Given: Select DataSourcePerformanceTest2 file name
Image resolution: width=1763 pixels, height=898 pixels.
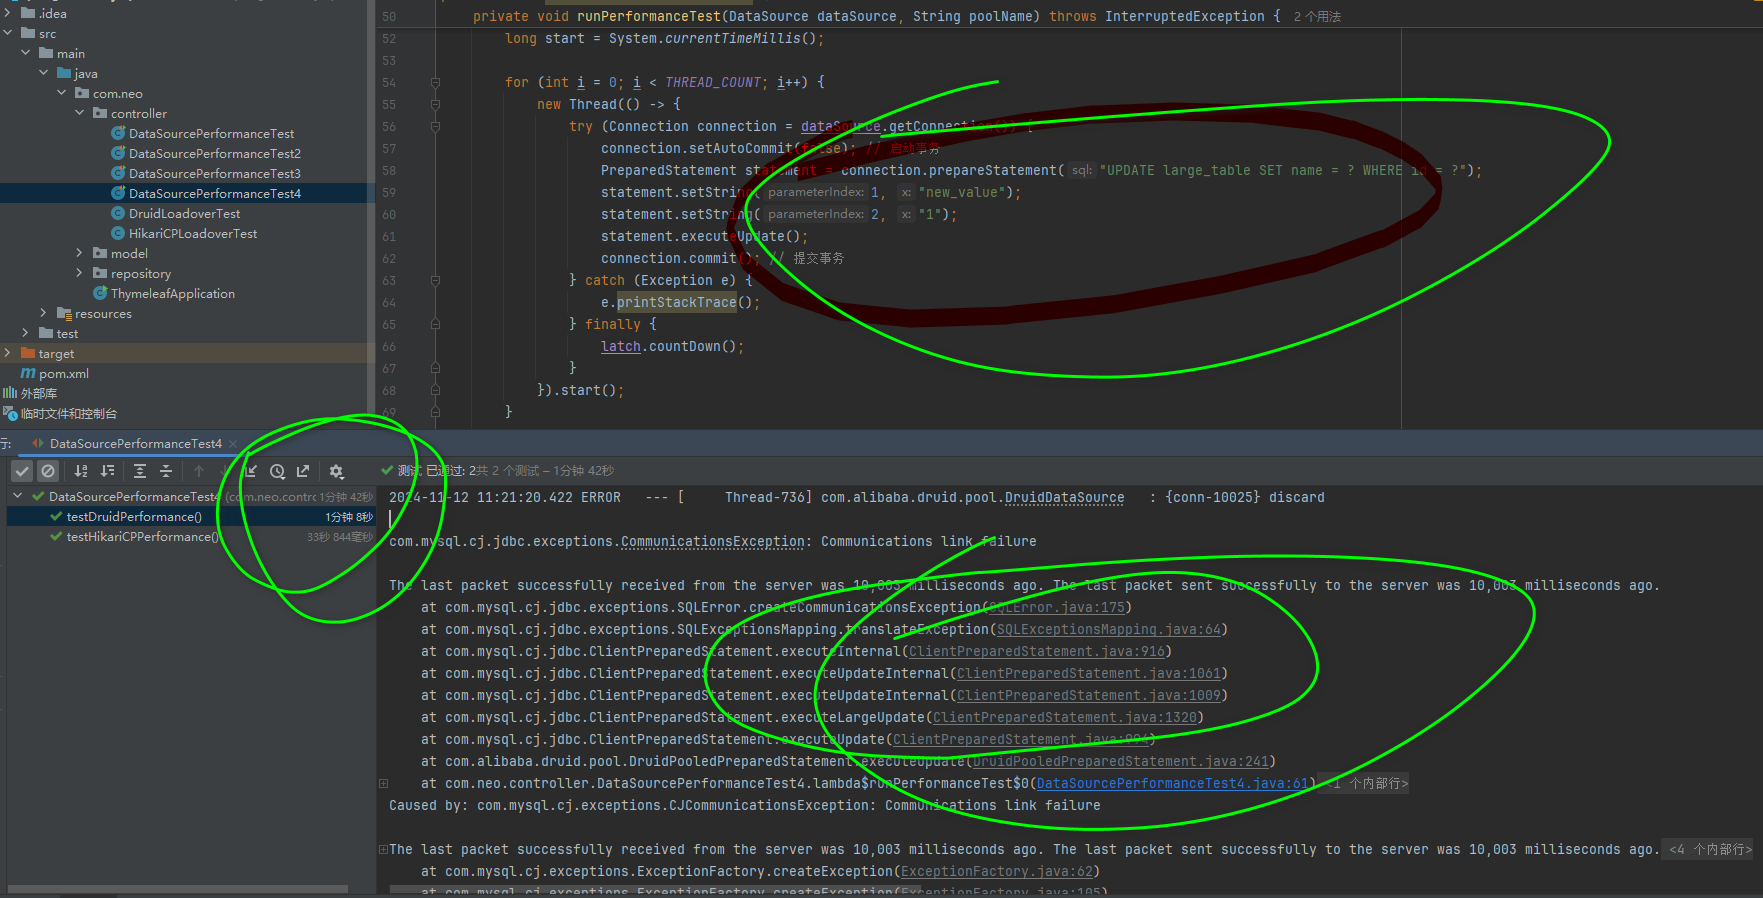Looking at the screenshot, I should pyautogui.click(x=215, y=153).
